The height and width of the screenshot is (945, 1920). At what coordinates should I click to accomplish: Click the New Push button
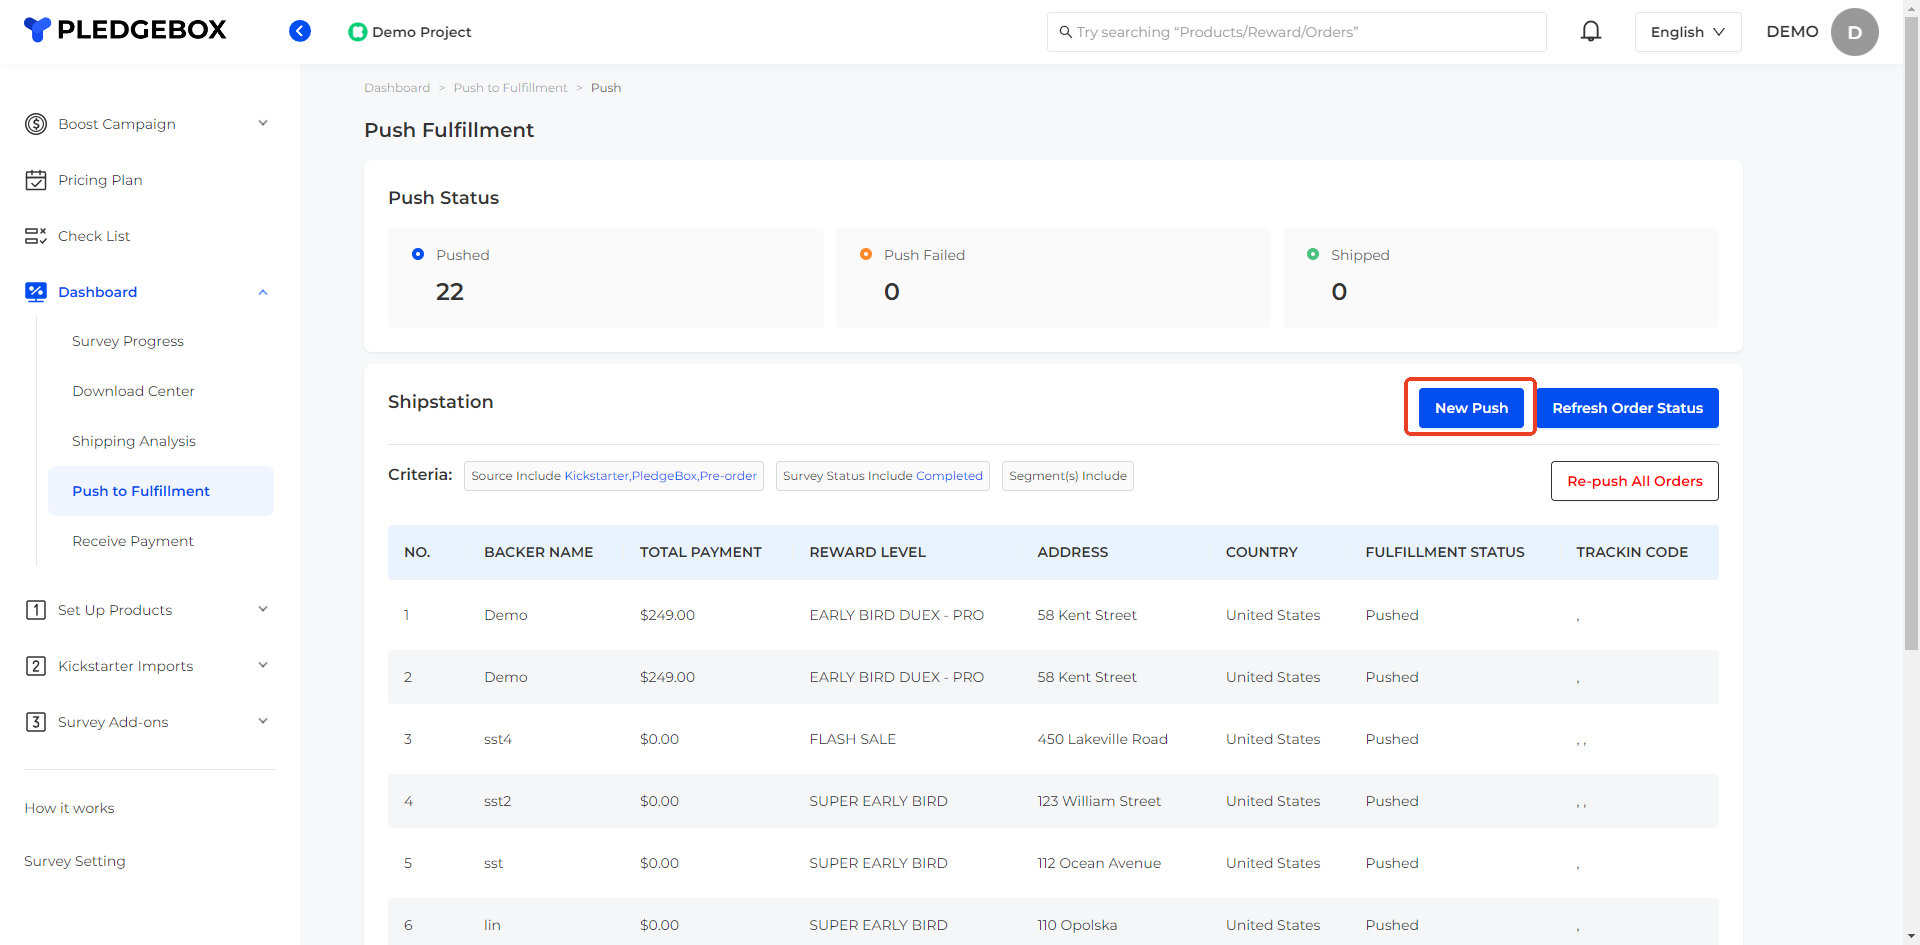point(1471,408)
